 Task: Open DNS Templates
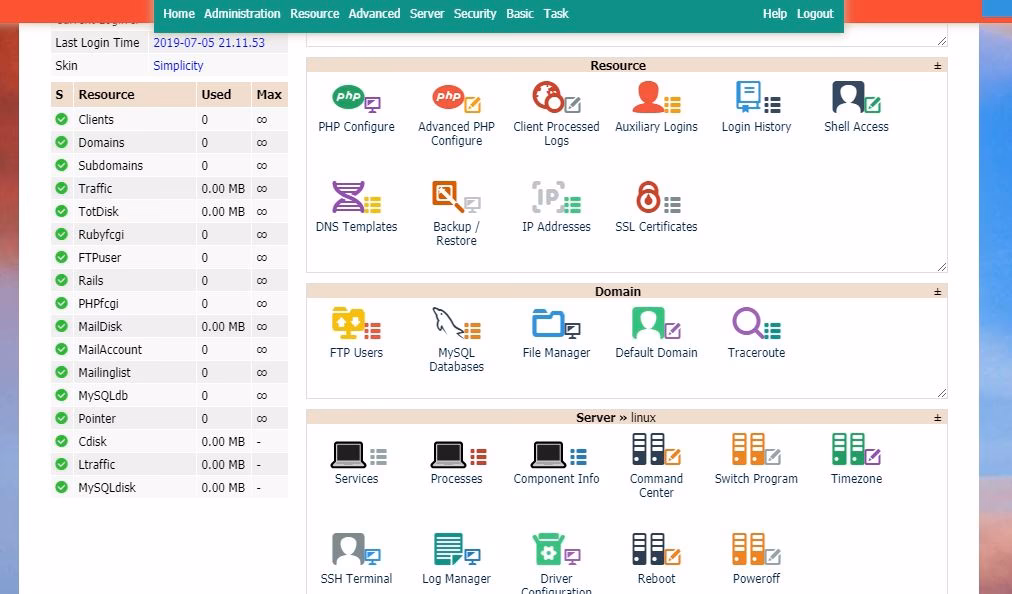[356, 205]
